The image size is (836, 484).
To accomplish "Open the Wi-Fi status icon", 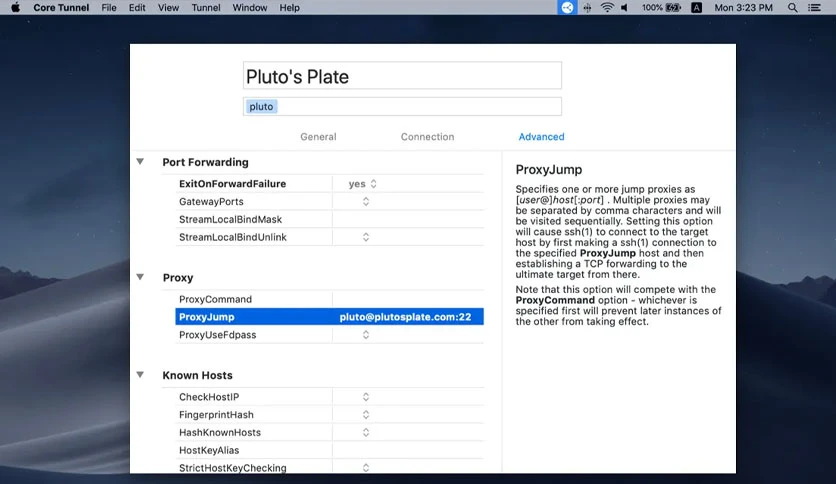I will (607, 7).
